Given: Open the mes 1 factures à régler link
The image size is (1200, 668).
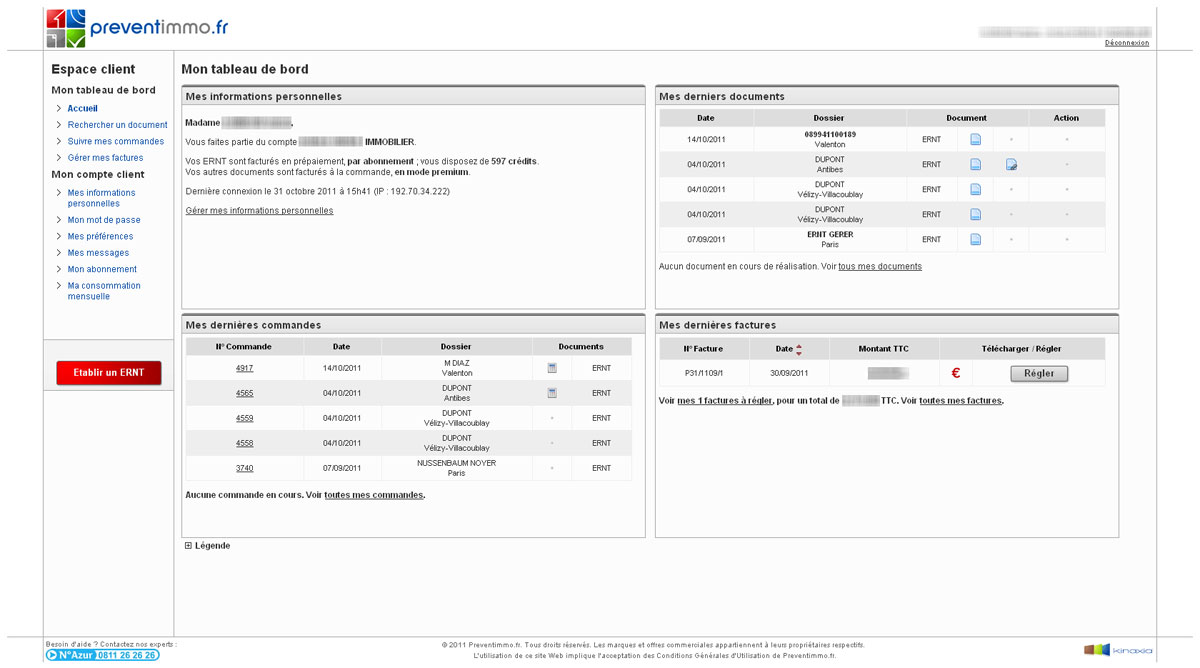Looking at the screenshot, I should coord(725,401).
